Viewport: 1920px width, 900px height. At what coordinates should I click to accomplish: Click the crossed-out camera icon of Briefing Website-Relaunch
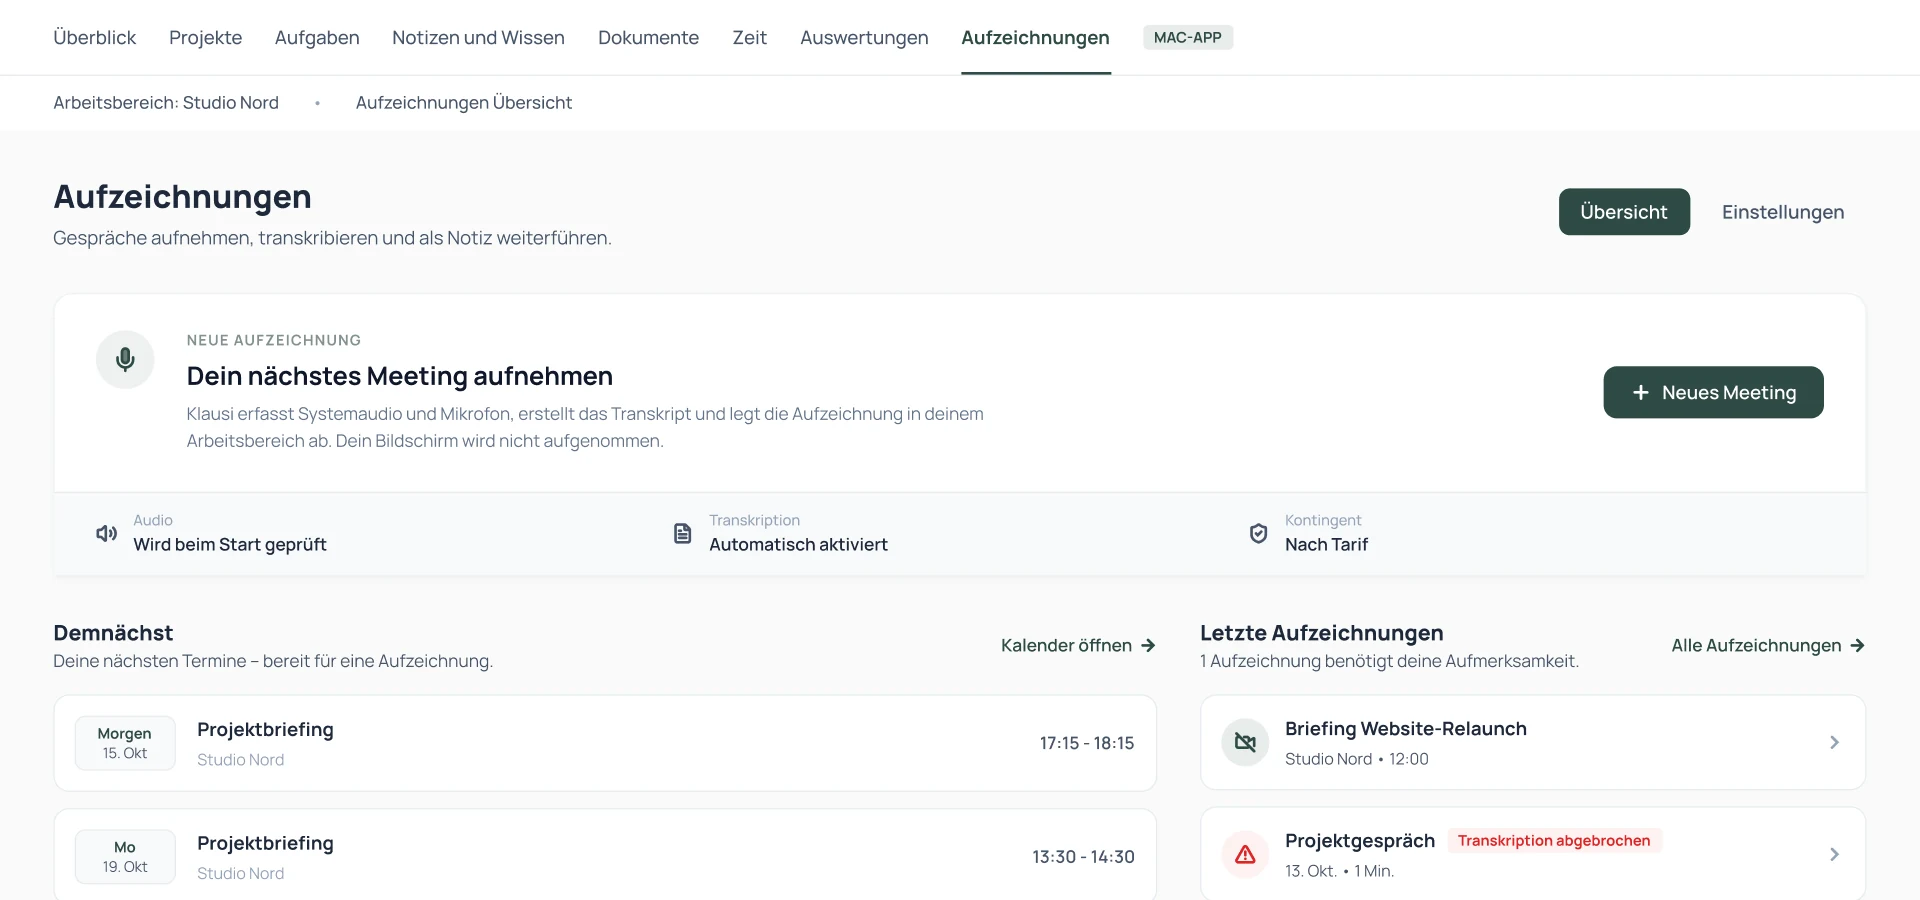(1245, 742)
